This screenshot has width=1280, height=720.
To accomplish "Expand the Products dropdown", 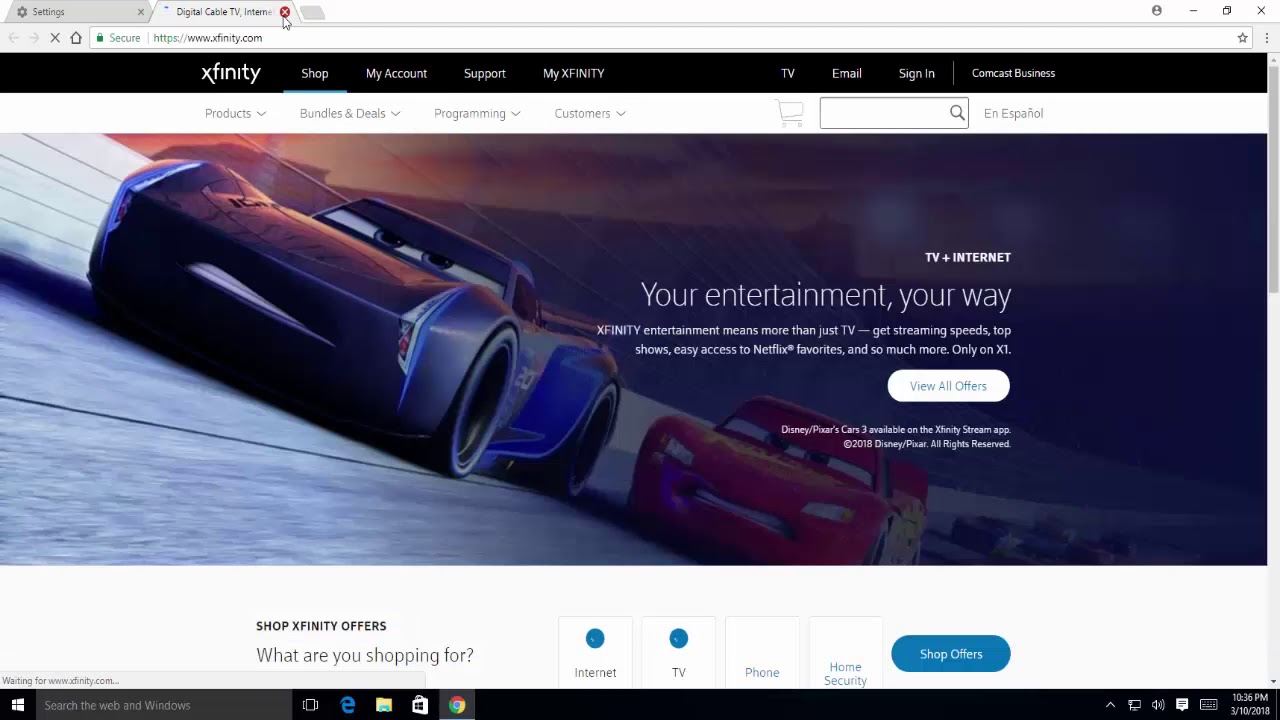I will 235,113.
